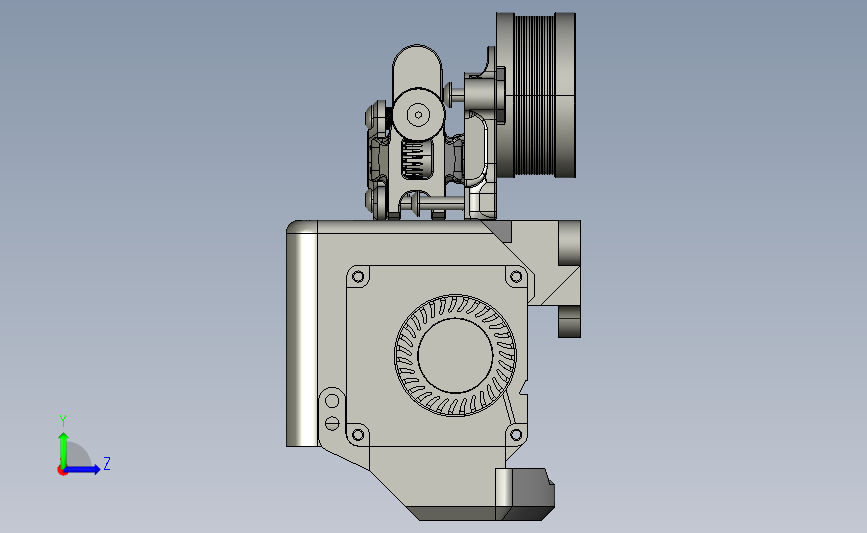Viewport: 867px width, 533px height.
Task: Select the large grooved knob at the top
Action: (536, 95)
